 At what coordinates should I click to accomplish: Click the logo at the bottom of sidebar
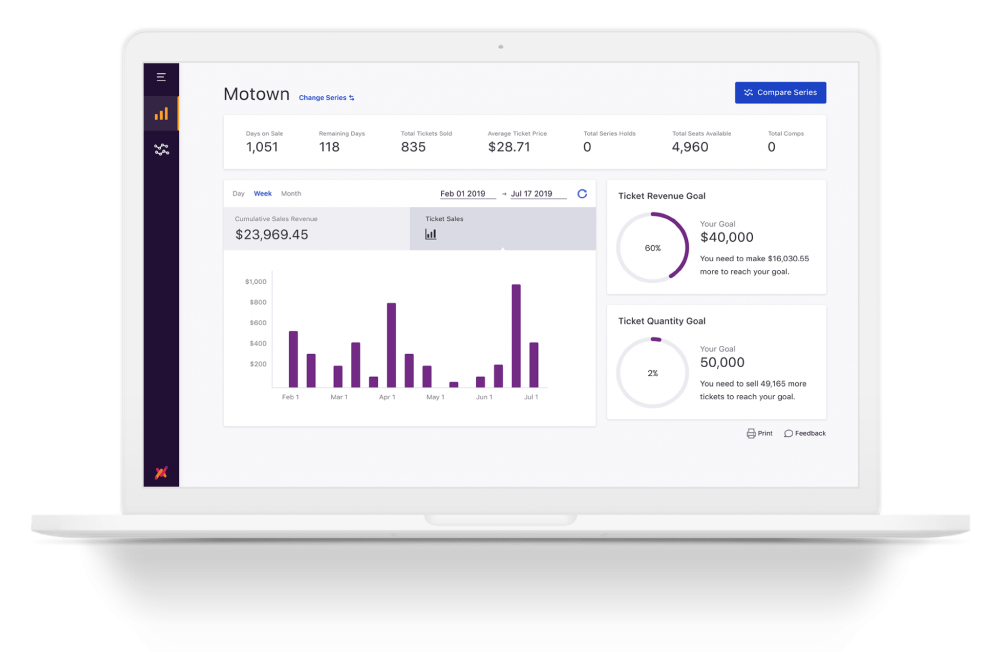pyautogui.click(x=160, y=473)
